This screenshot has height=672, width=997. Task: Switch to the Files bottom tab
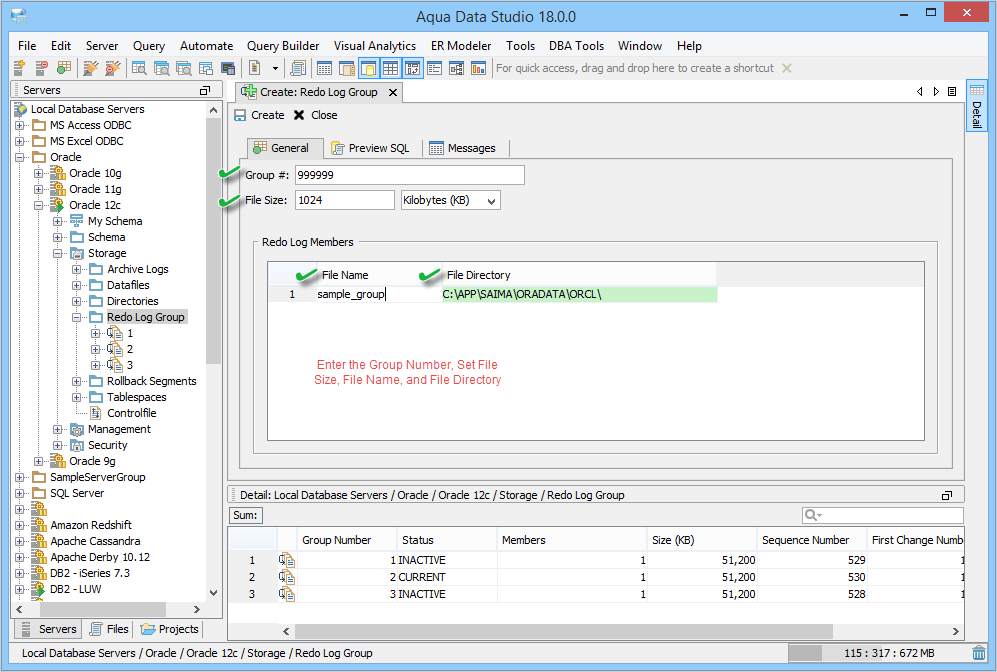click(109, 629)
